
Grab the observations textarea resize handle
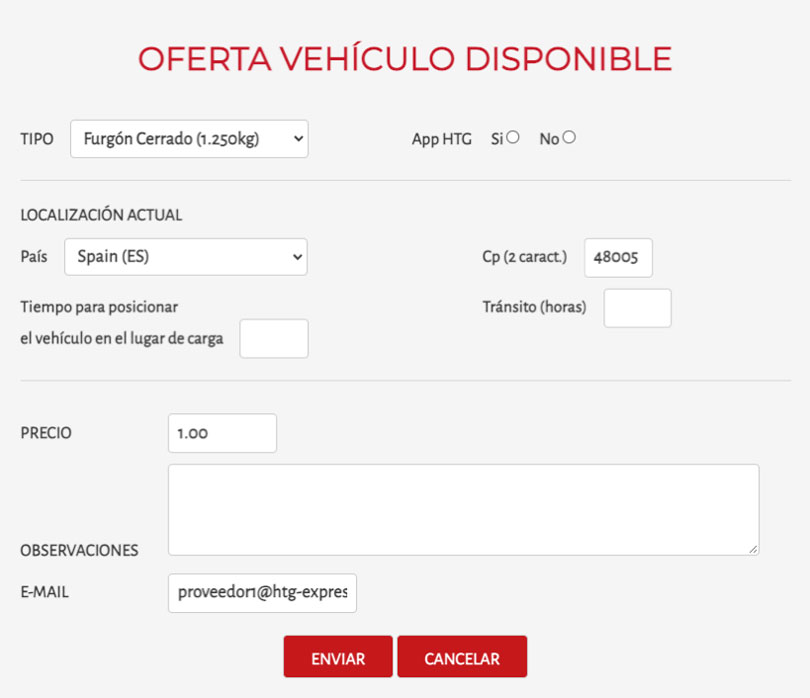coord(753,550)
